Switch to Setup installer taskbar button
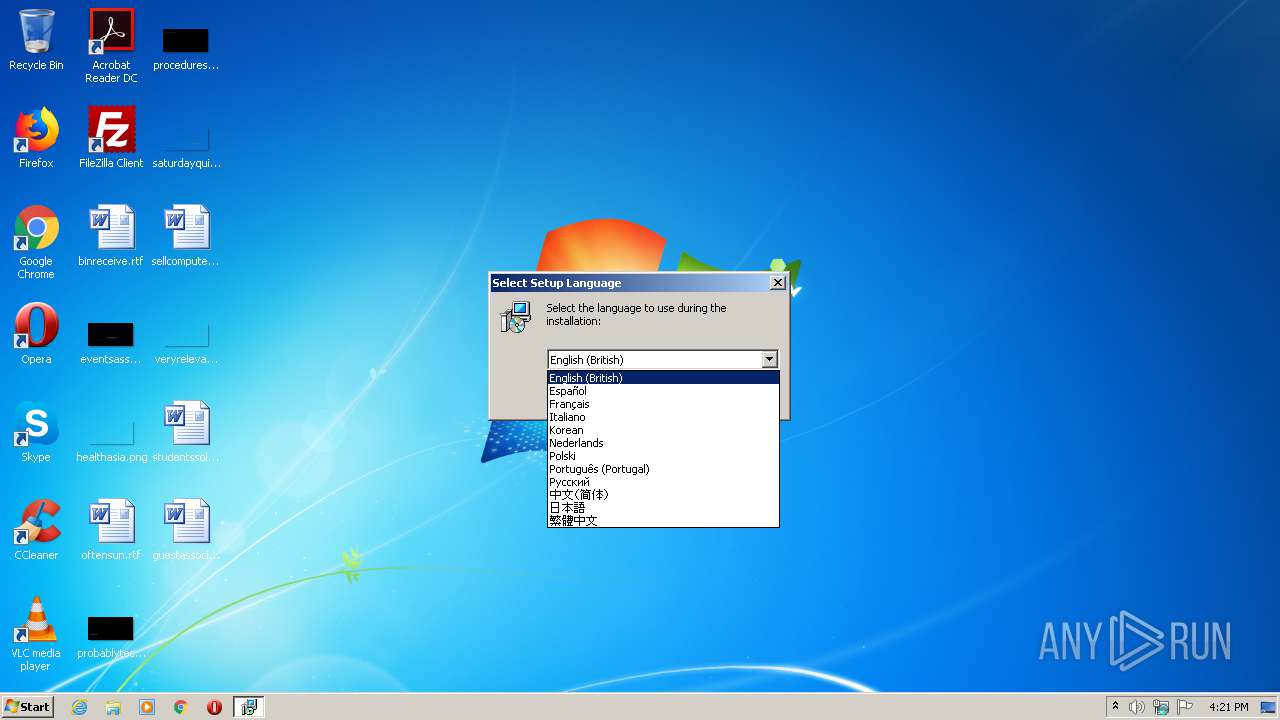The width and height of the screenshot is (1280, 720). click(249, 707)
